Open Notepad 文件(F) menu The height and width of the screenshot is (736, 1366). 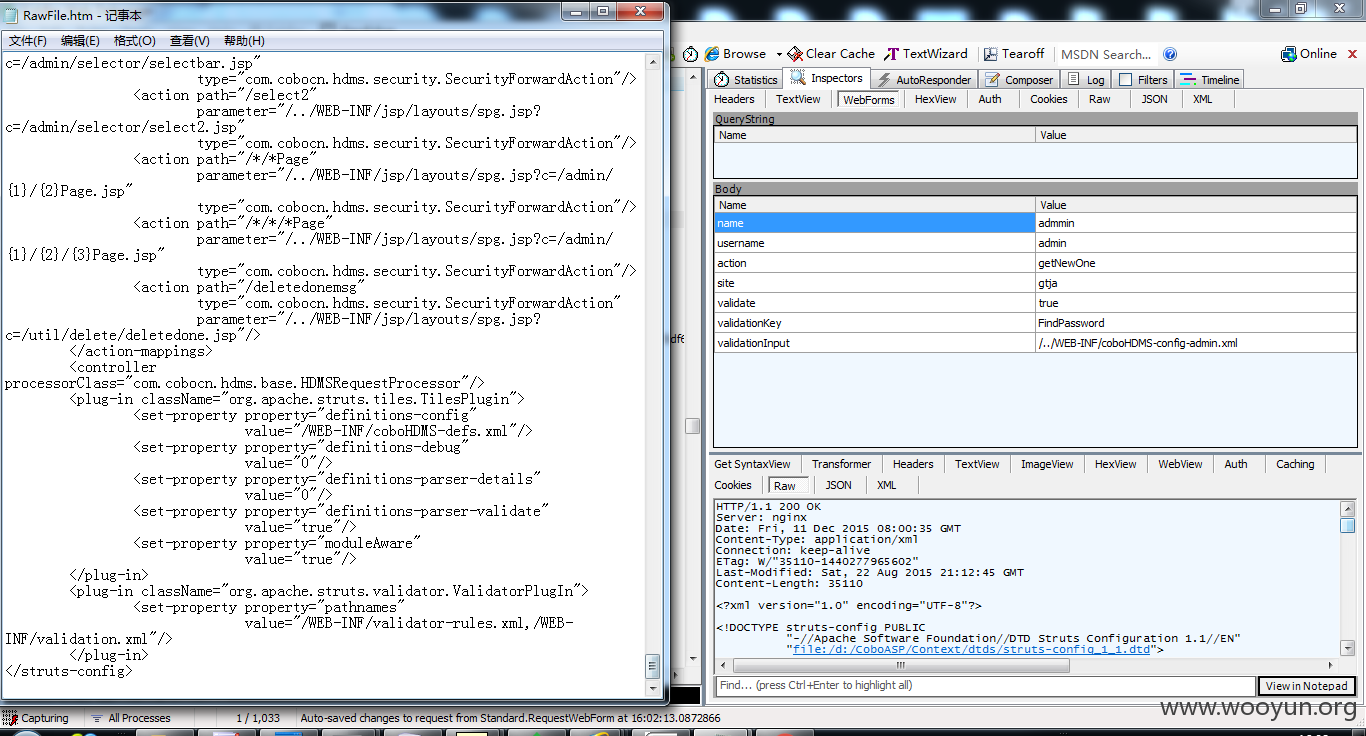(x=28, y=41)
